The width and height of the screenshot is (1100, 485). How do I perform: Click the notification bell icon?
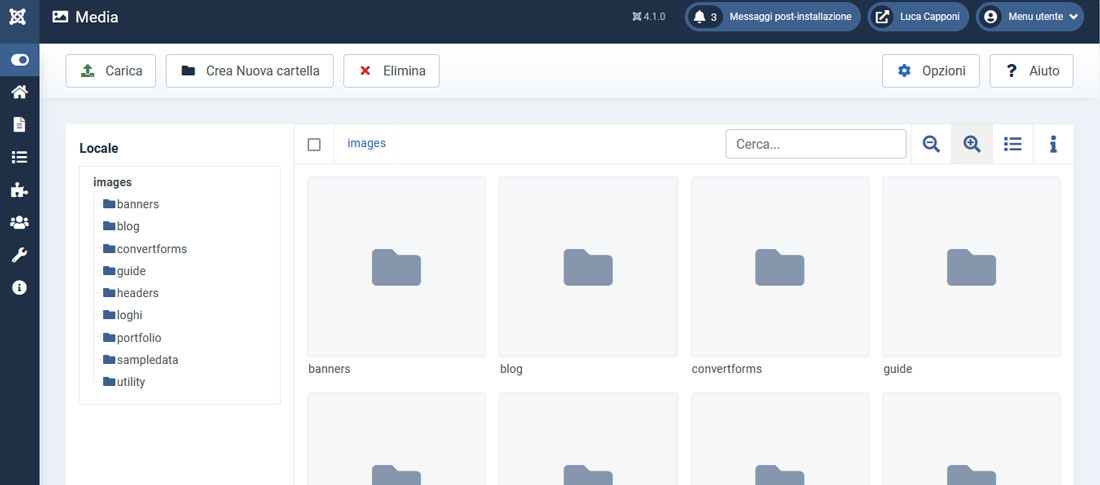pos(699,17)
